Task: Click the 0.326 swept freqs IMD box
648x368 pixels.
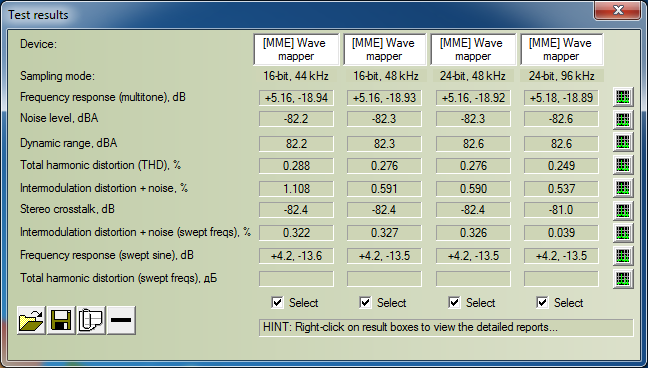Action: 473,233
